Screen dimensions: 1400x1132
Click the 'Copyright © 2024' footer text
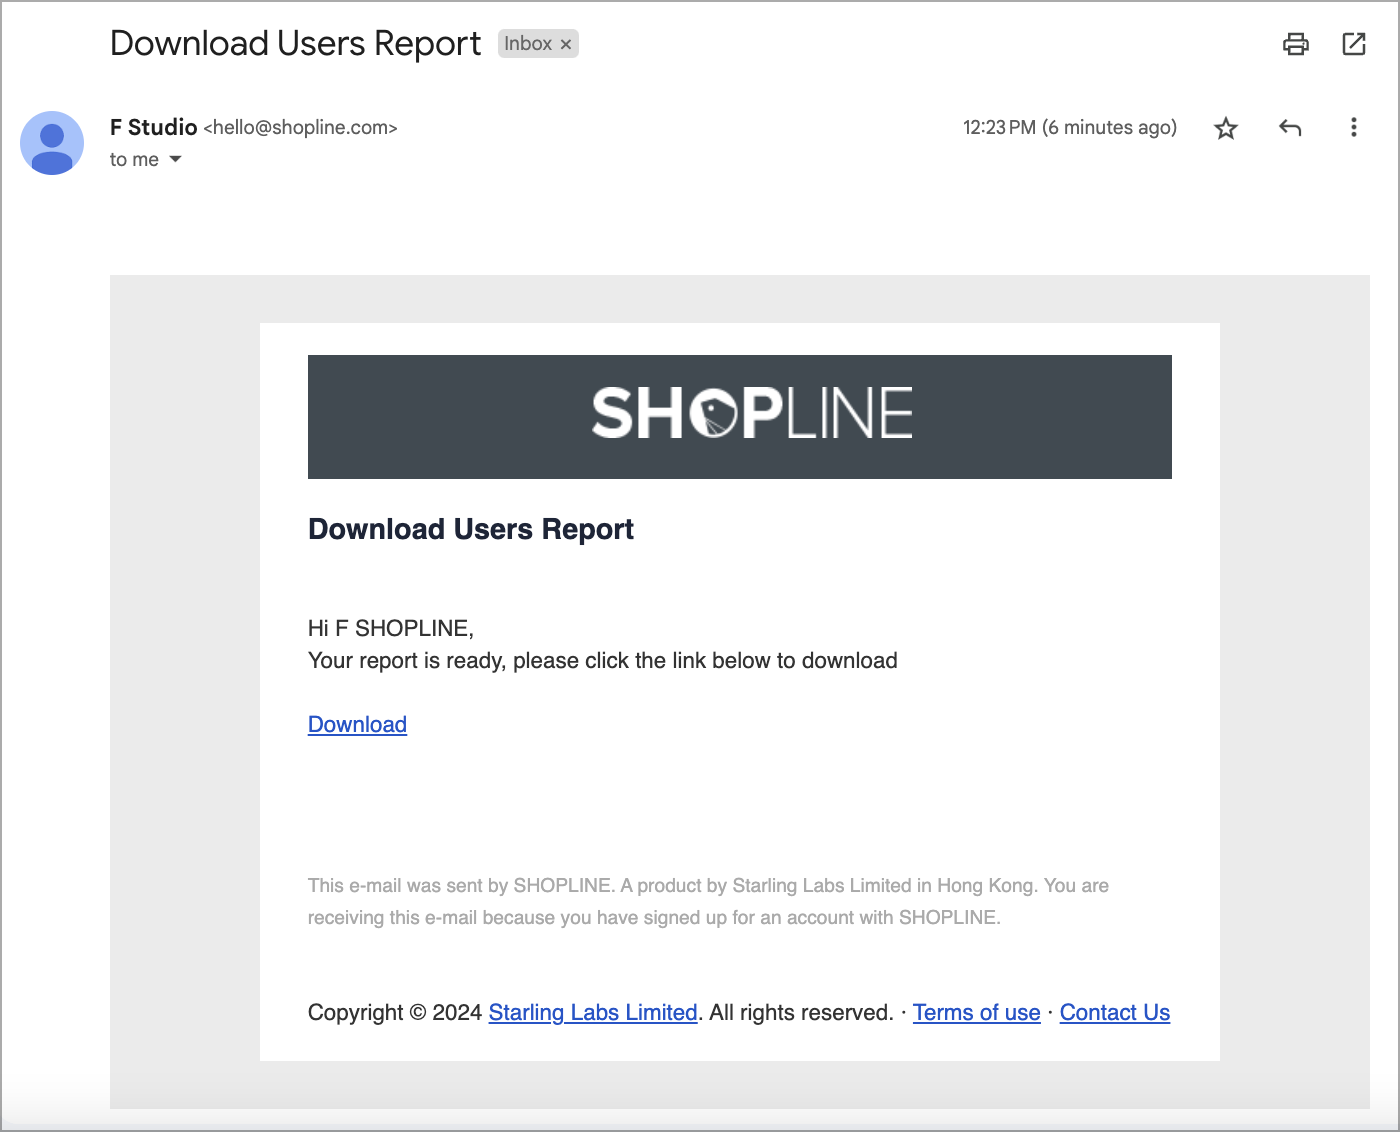(x=395, y=1012)
